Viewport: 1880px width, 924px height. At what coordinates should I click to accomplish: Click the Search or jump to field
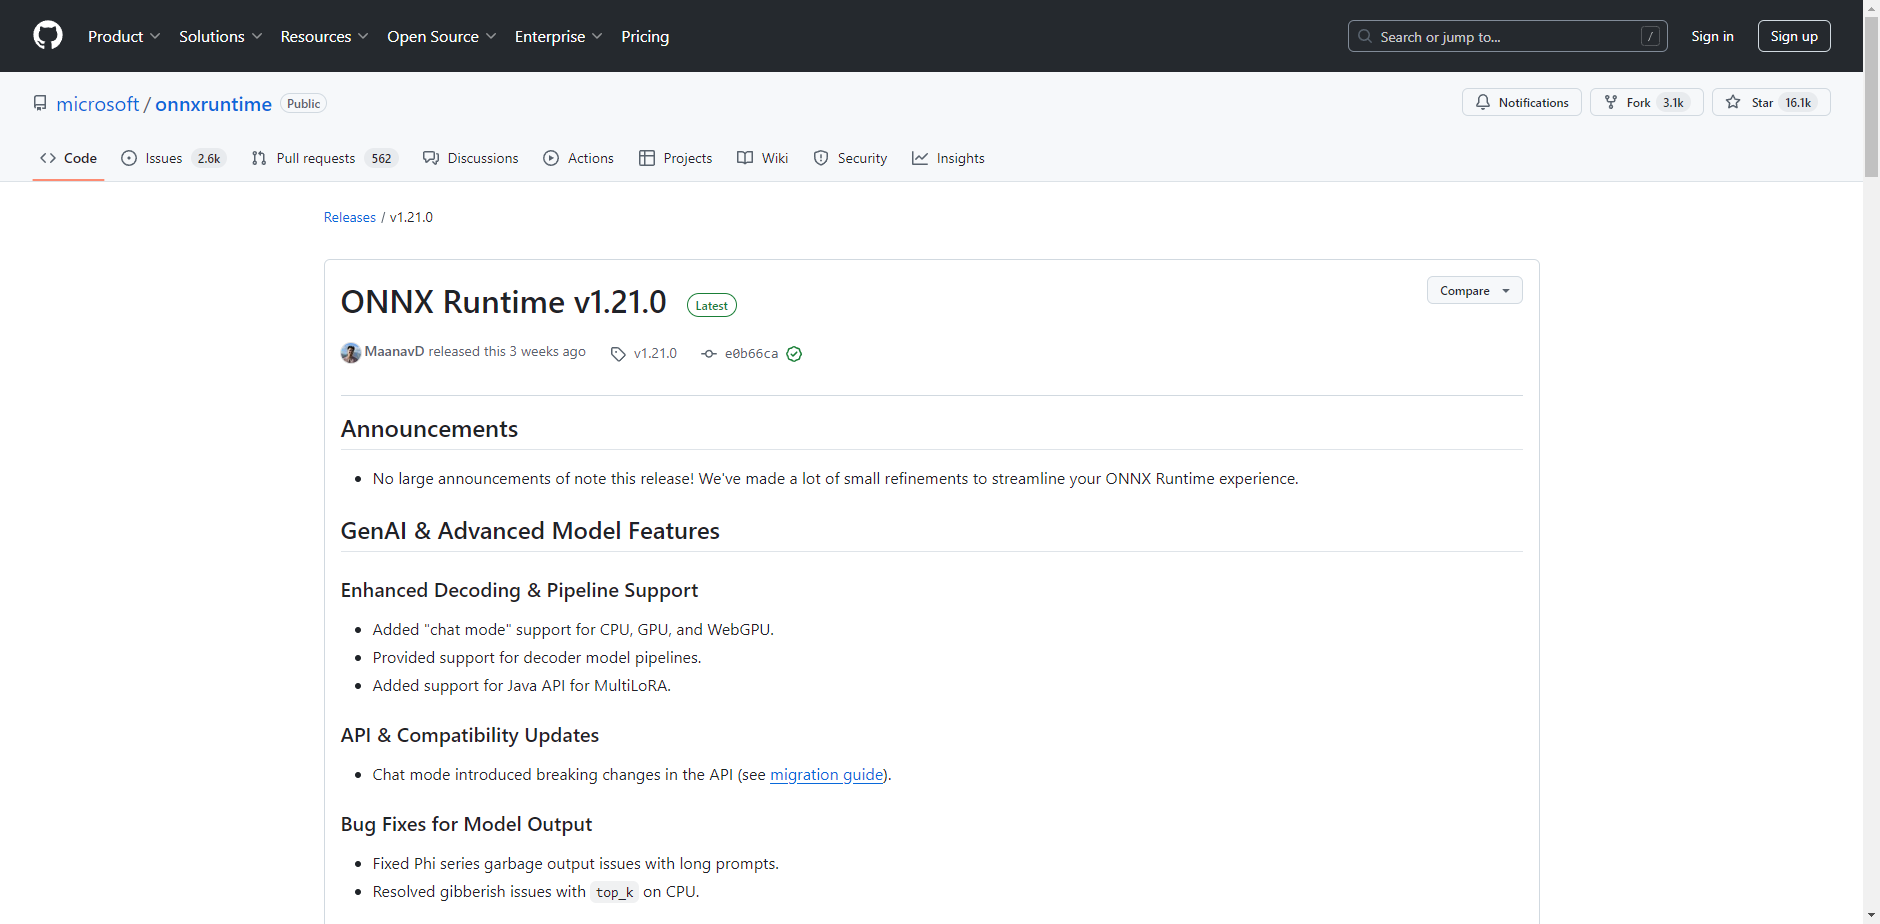(1507, 36)
